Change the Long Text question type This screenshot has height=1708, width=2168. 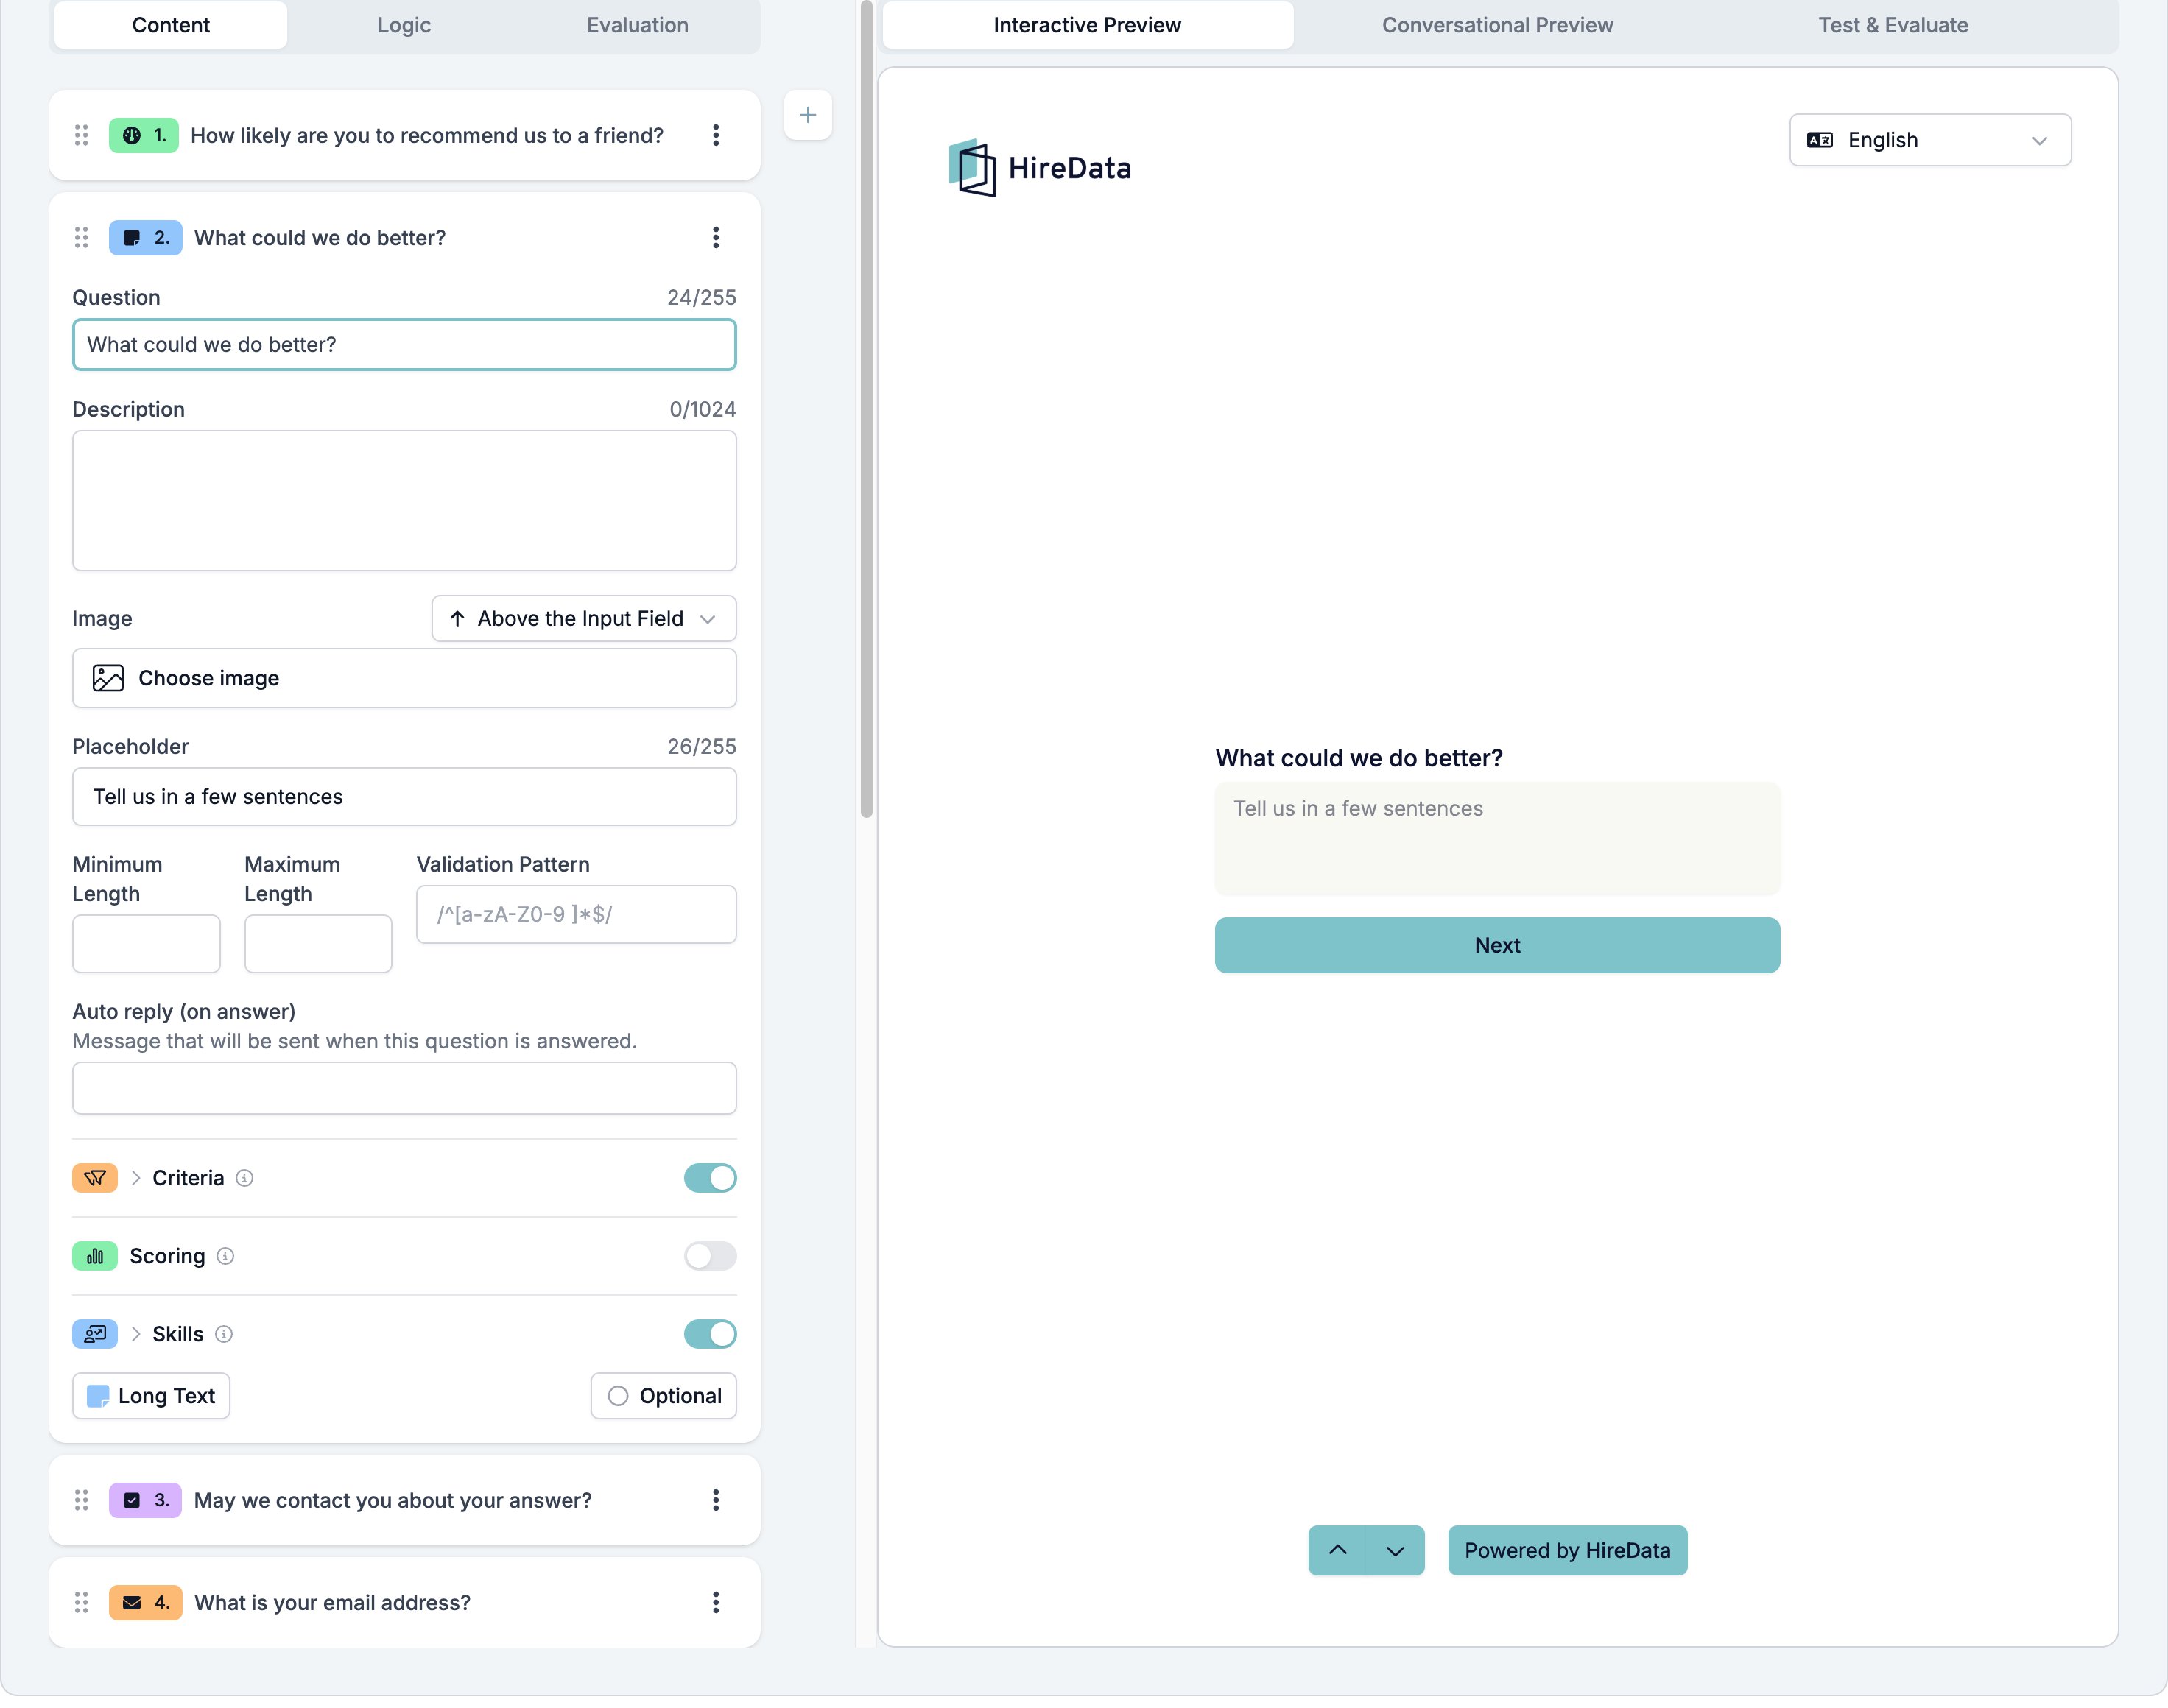click(x=151, y=1396)
